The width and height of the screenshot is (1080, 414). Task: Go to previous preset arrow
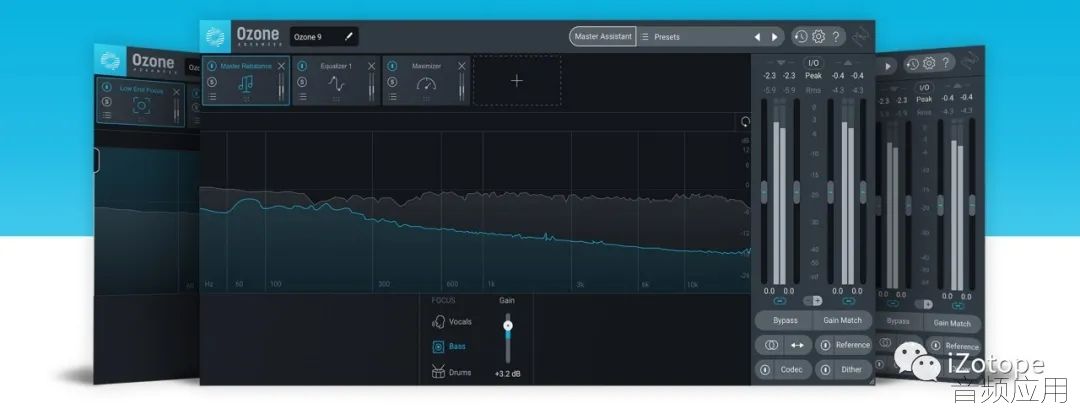(757, 37)
